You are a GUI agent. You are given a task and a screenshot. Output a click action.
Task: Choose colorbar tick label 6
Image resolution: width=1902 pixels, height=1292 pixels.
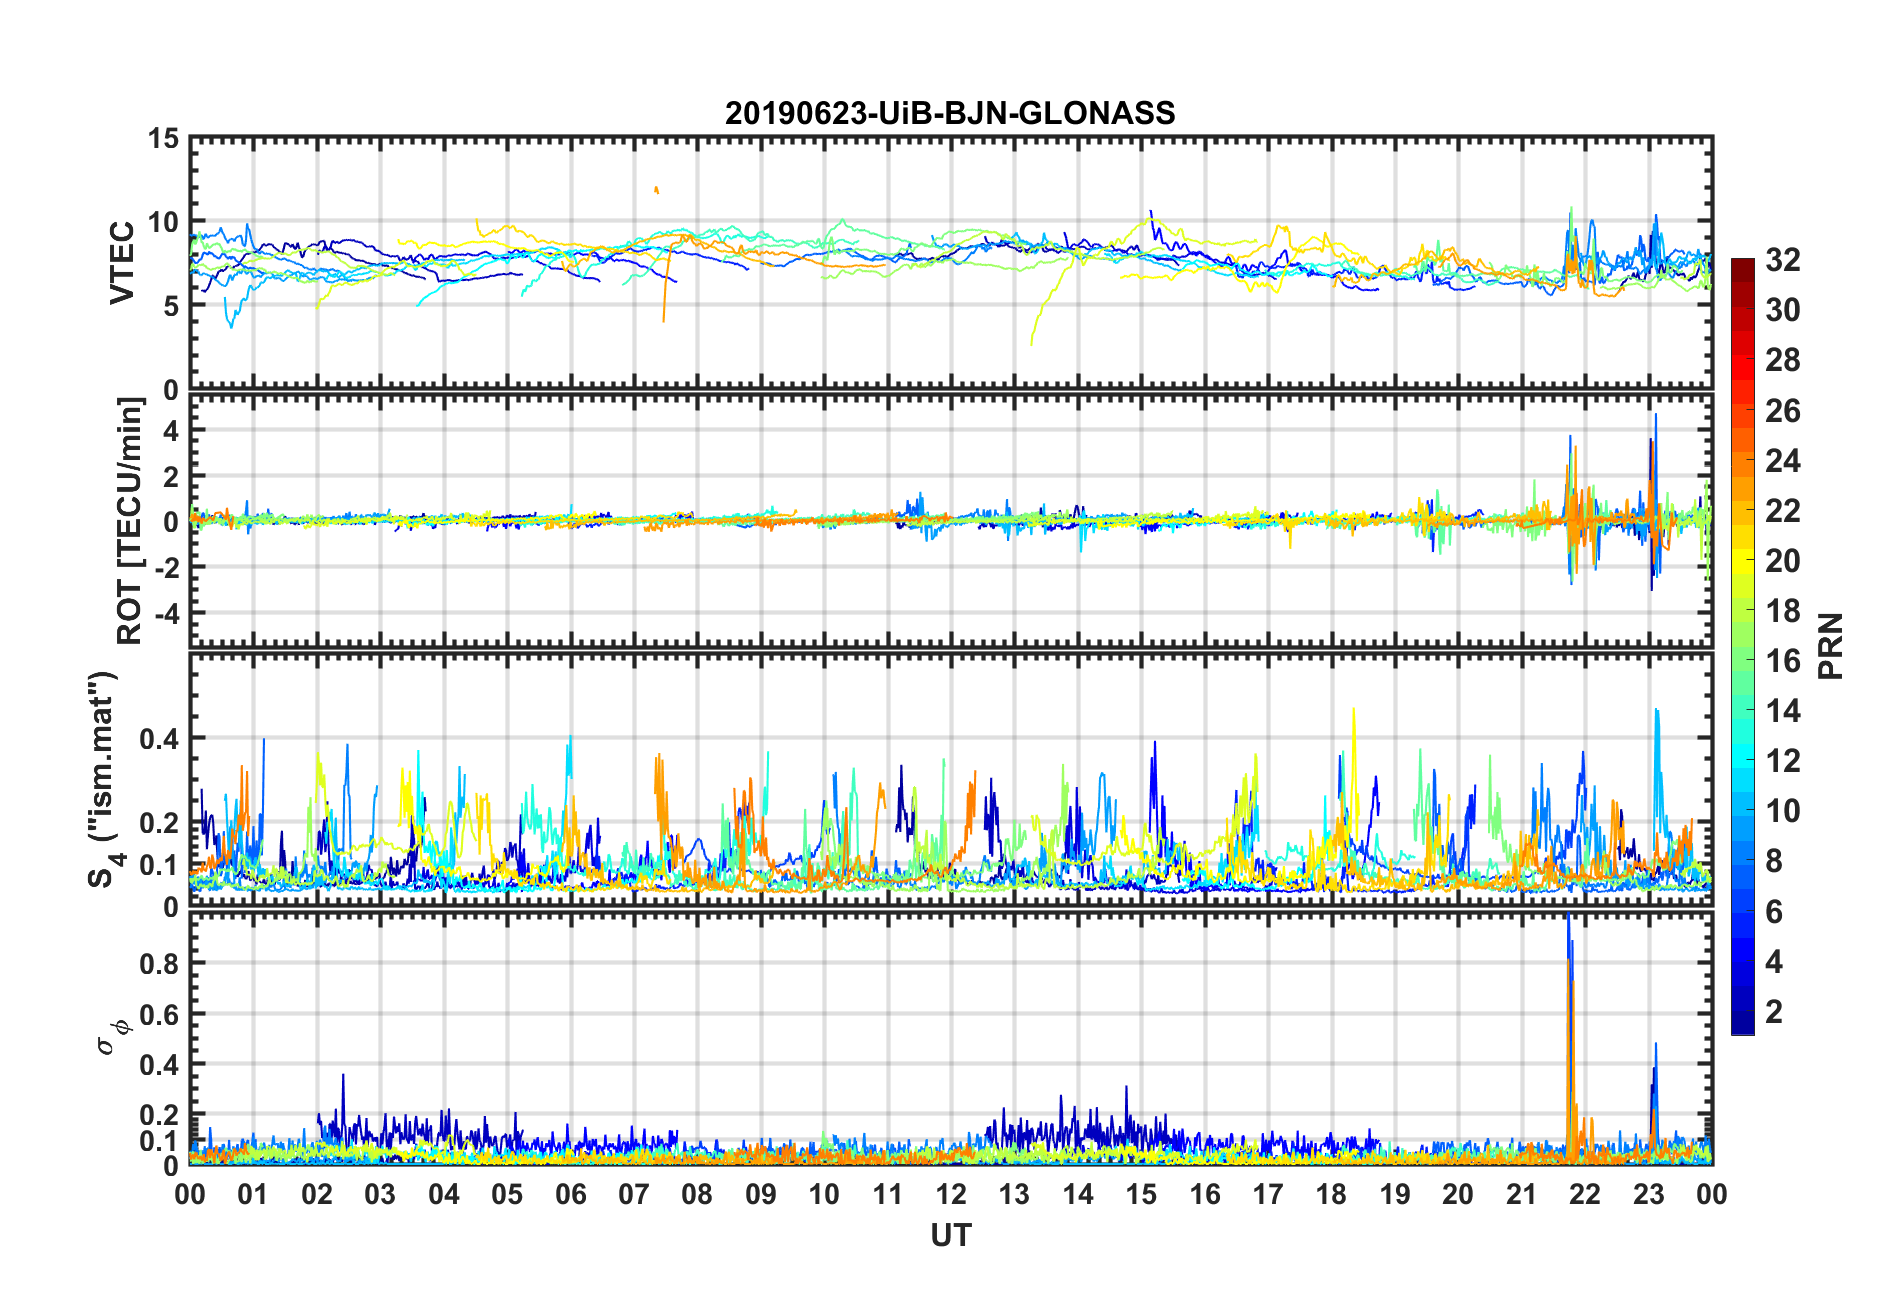pyautogui.click(x=1774, y=911)
